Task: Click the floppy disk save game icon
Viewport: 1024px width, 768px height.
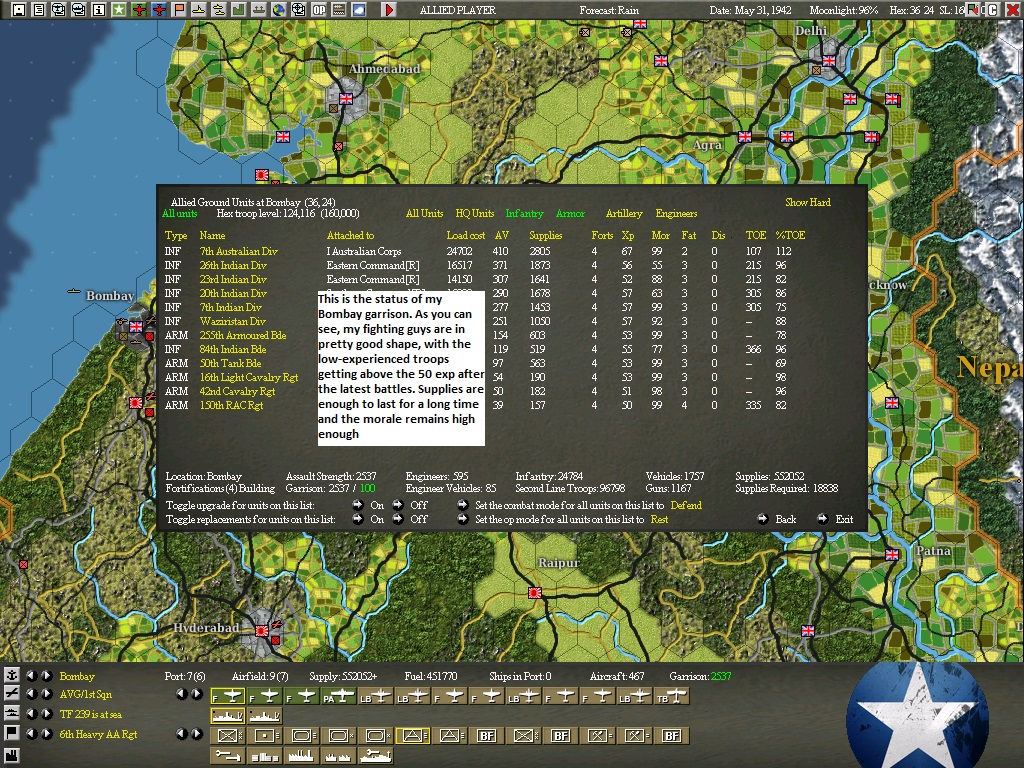Action: 19,9
